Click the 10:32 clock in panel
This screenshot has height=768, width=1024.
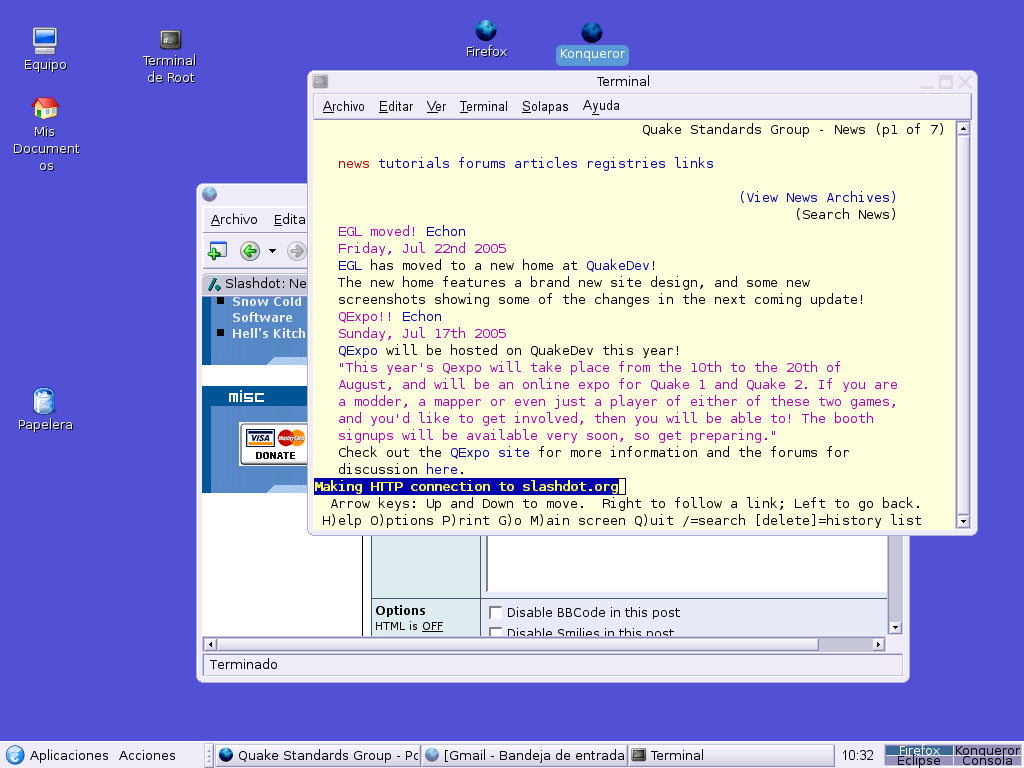click(857, 756)
